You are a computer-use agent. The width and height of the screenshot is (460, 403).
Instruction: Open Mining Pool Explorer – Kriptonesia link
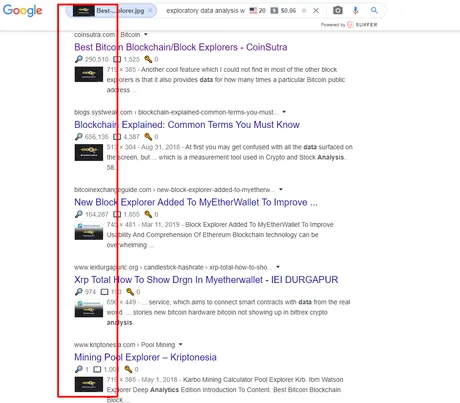[x=145, y=357]
